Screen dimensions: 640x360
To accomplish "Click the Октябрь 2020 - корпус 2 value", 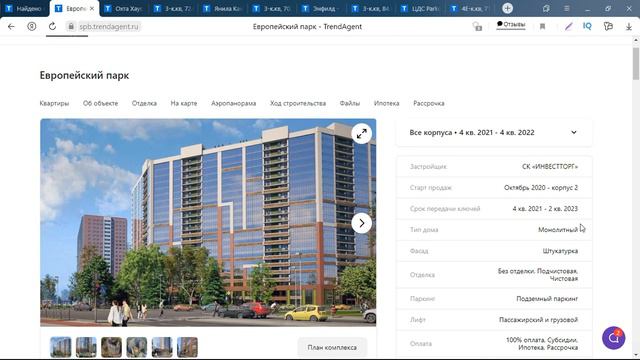I will [541, 188].
